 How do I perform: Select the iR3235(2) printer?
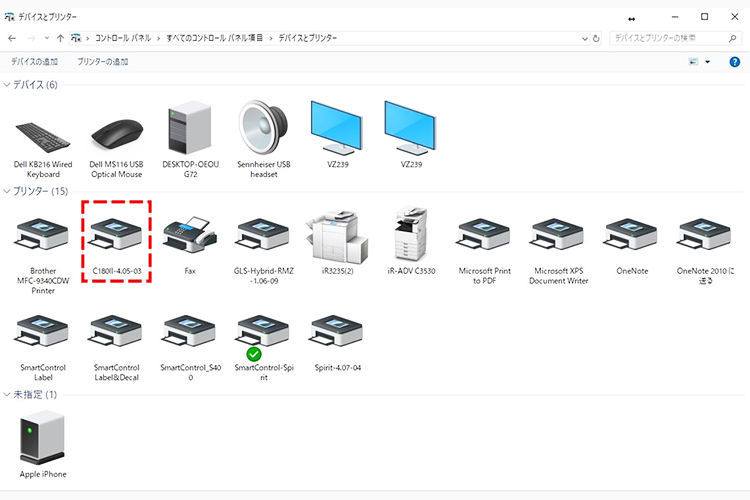point(337,242)
